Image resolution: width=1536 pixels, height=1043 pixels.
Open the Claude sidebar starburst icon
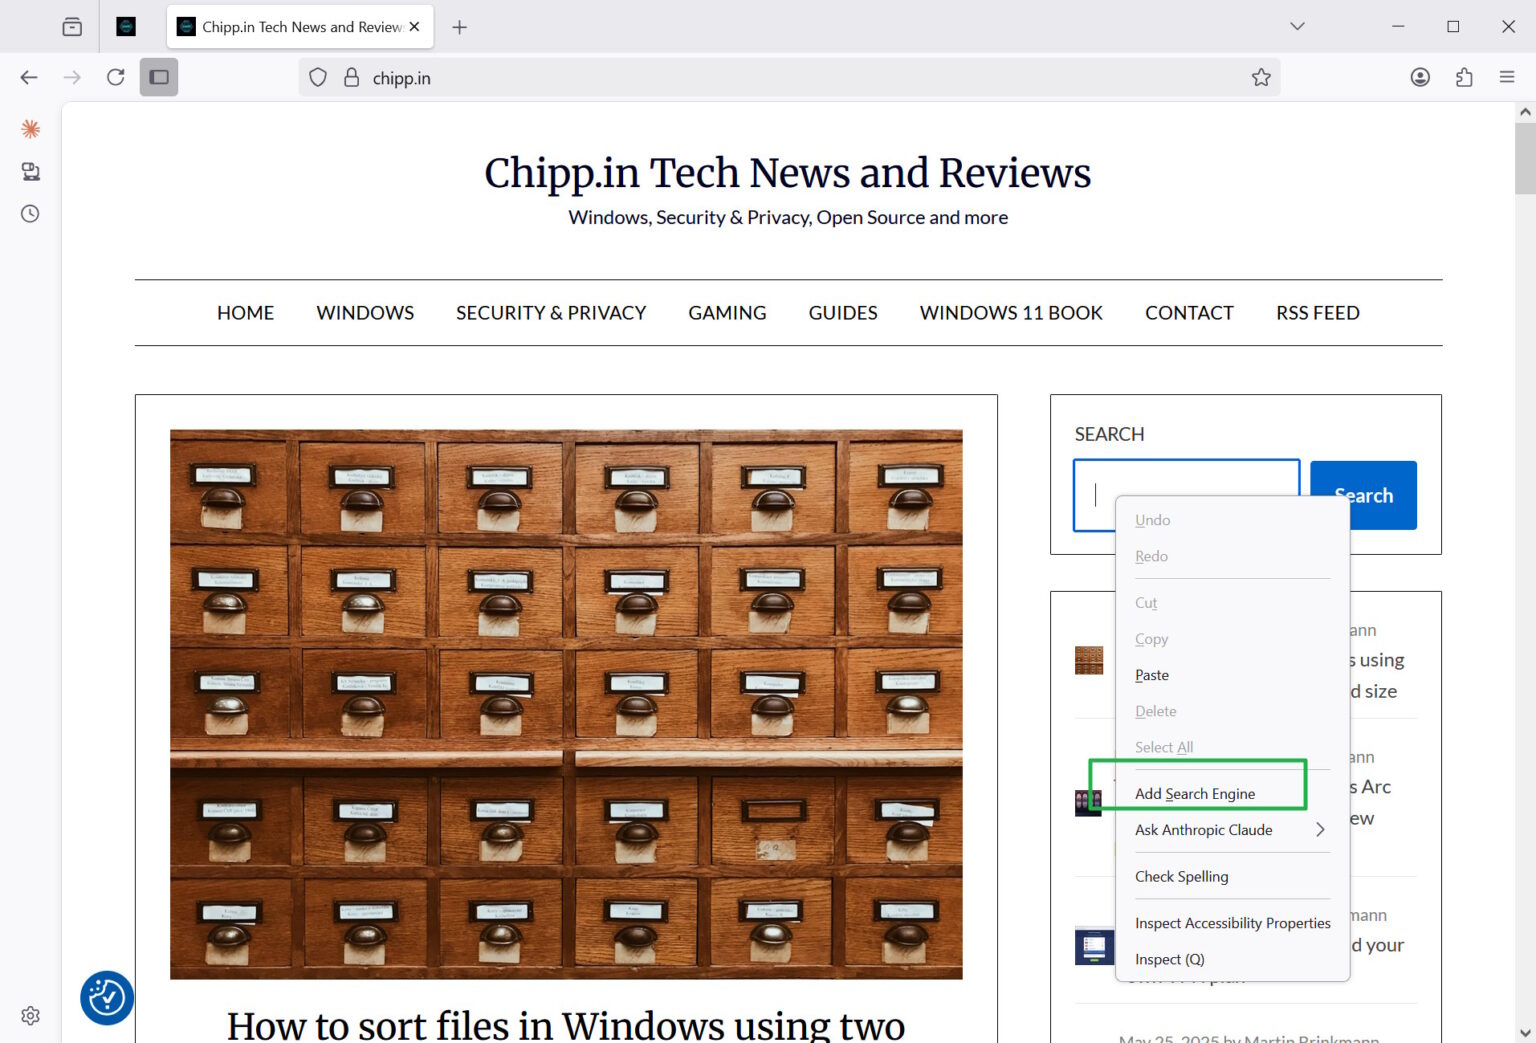point(31,129)
